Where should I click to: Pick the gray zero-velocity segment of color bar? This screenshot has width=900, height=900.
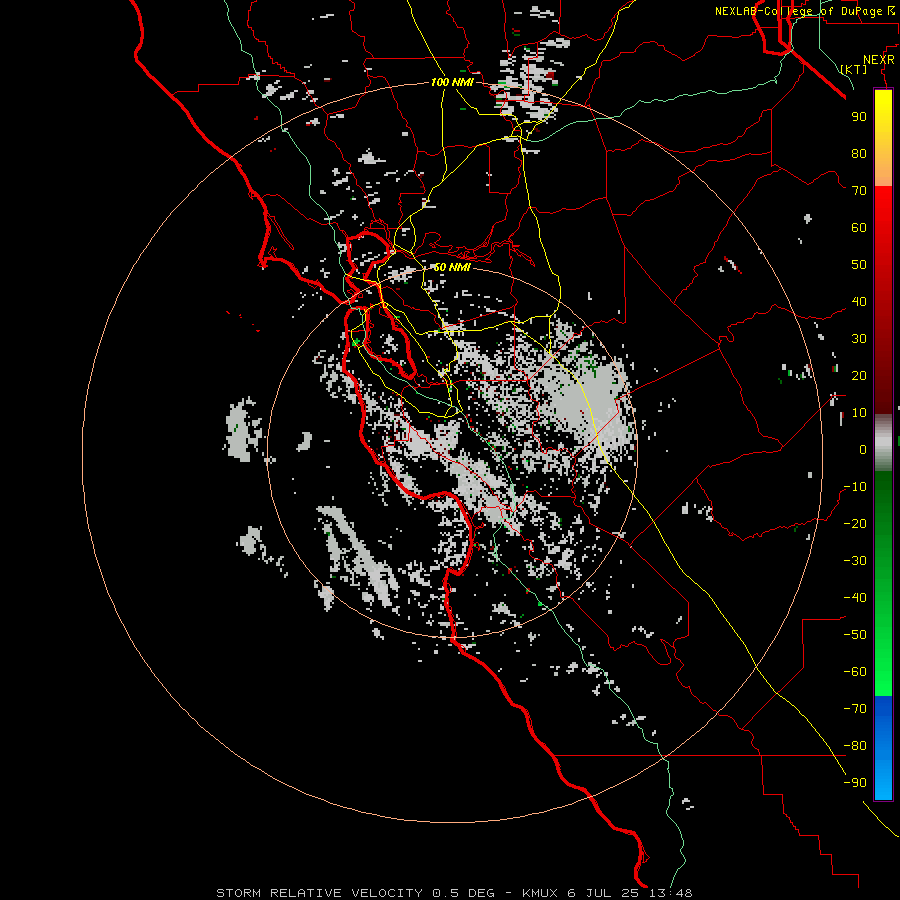tap(883, 443)
